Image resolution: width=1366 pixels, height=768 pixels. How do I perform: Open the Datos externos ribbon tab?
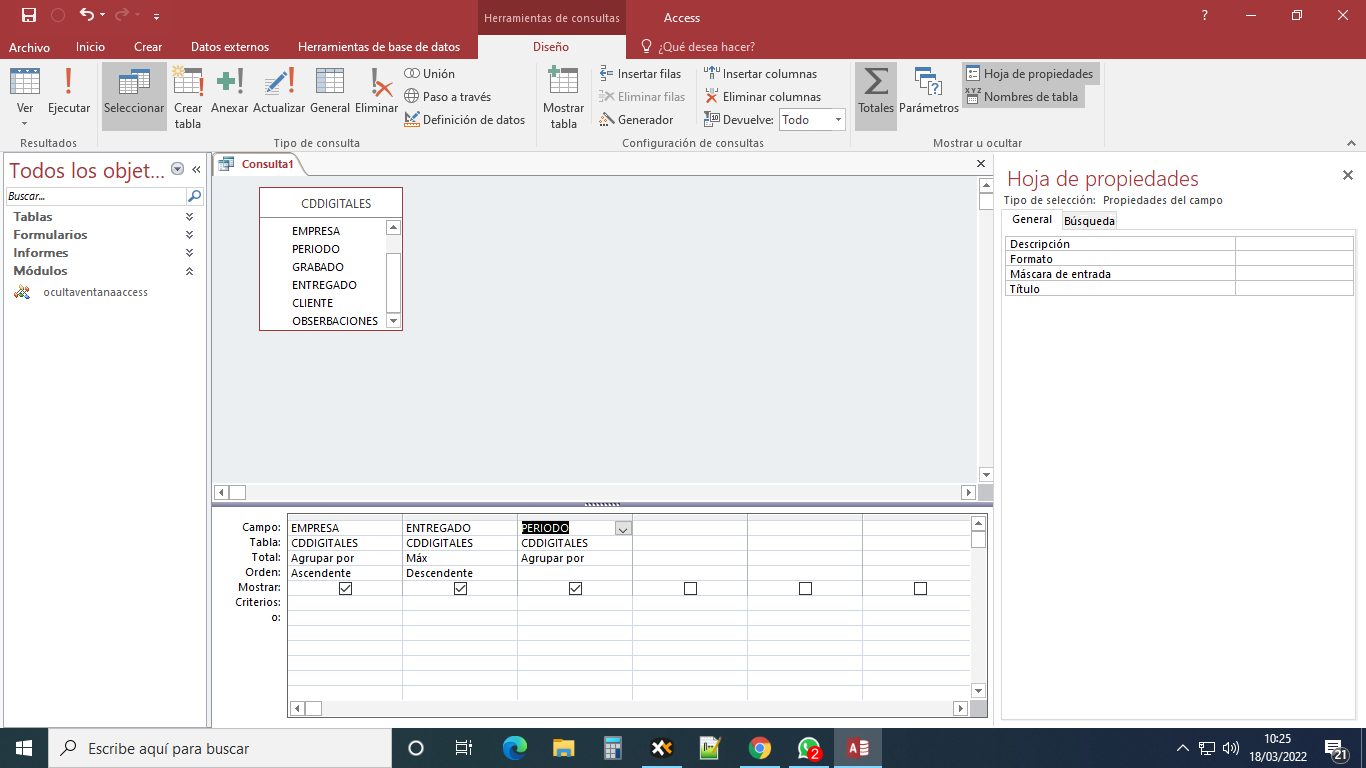(x=229, y=47)
